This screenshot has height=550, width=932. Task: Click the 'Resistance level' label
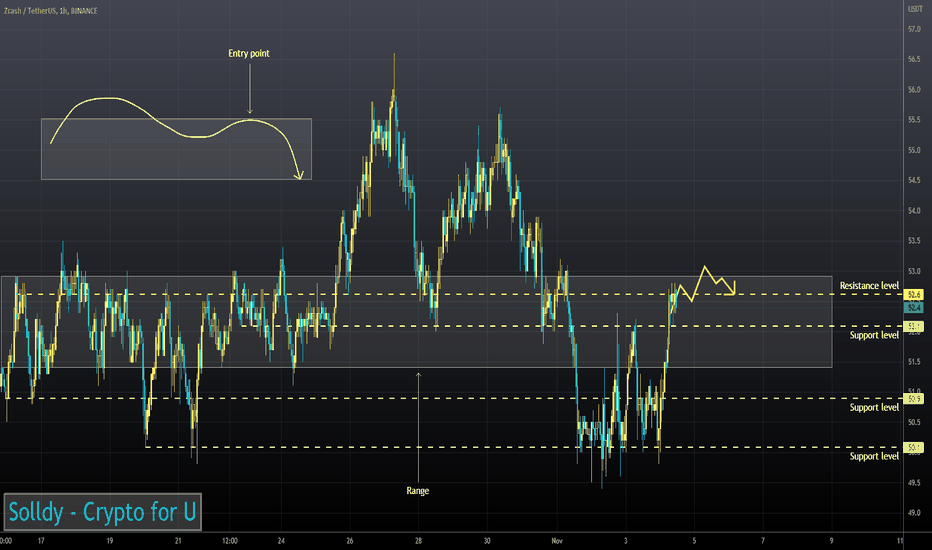[x=869, y=286]
